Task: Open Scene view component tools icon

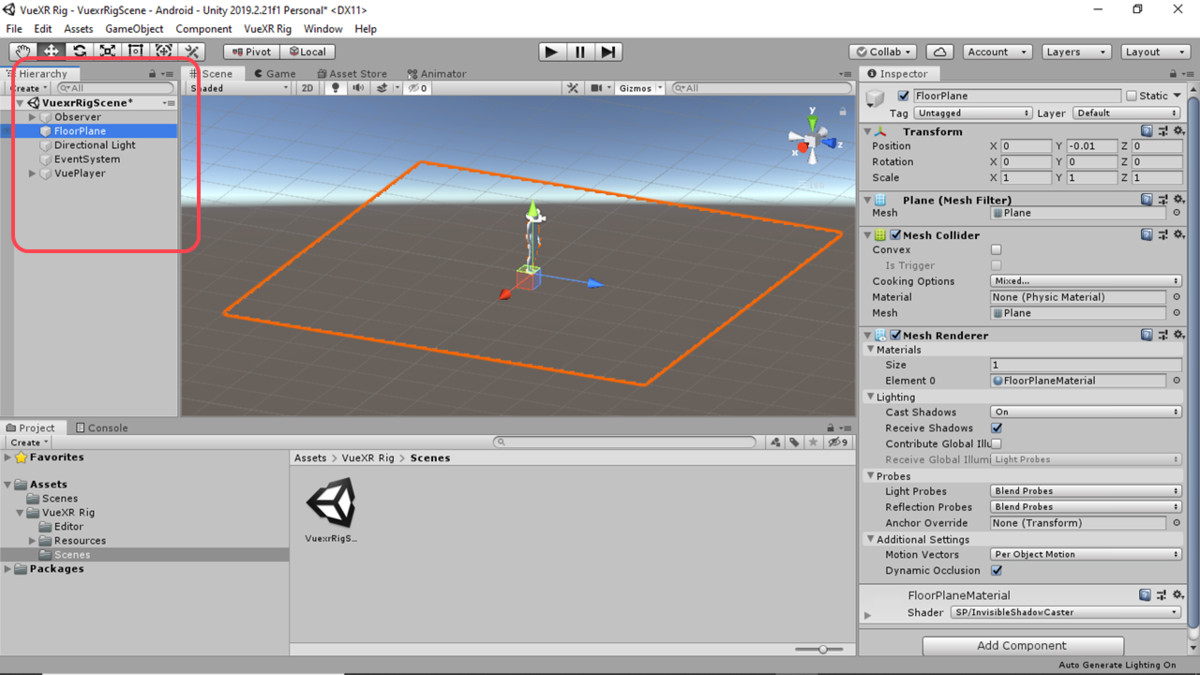Action: 573,88
